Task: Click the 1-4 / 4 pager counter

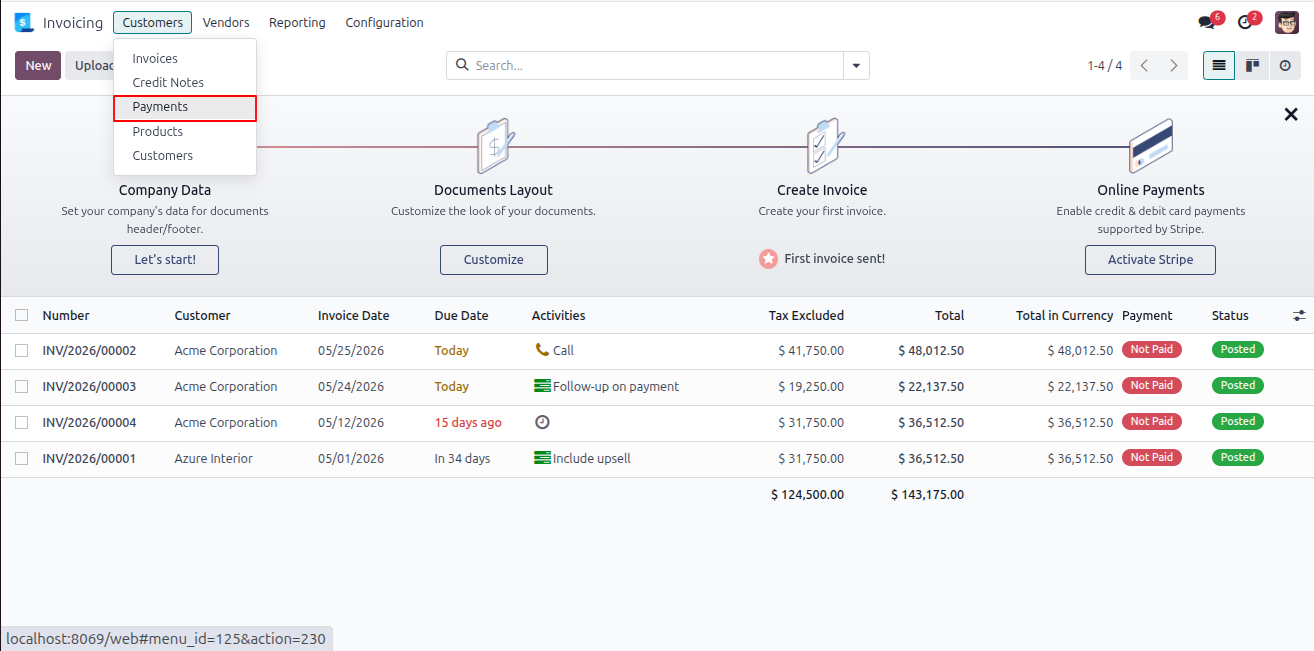Action: coord(1105,66)
